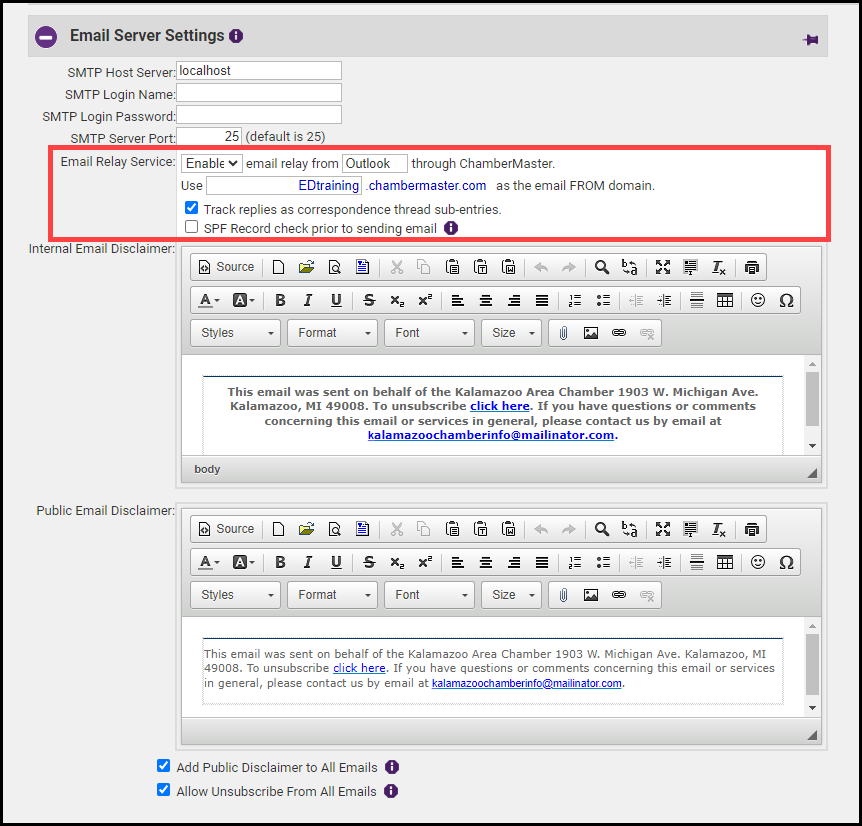Click Italic in Public Email Disclaimer editor

pos(308,562)
